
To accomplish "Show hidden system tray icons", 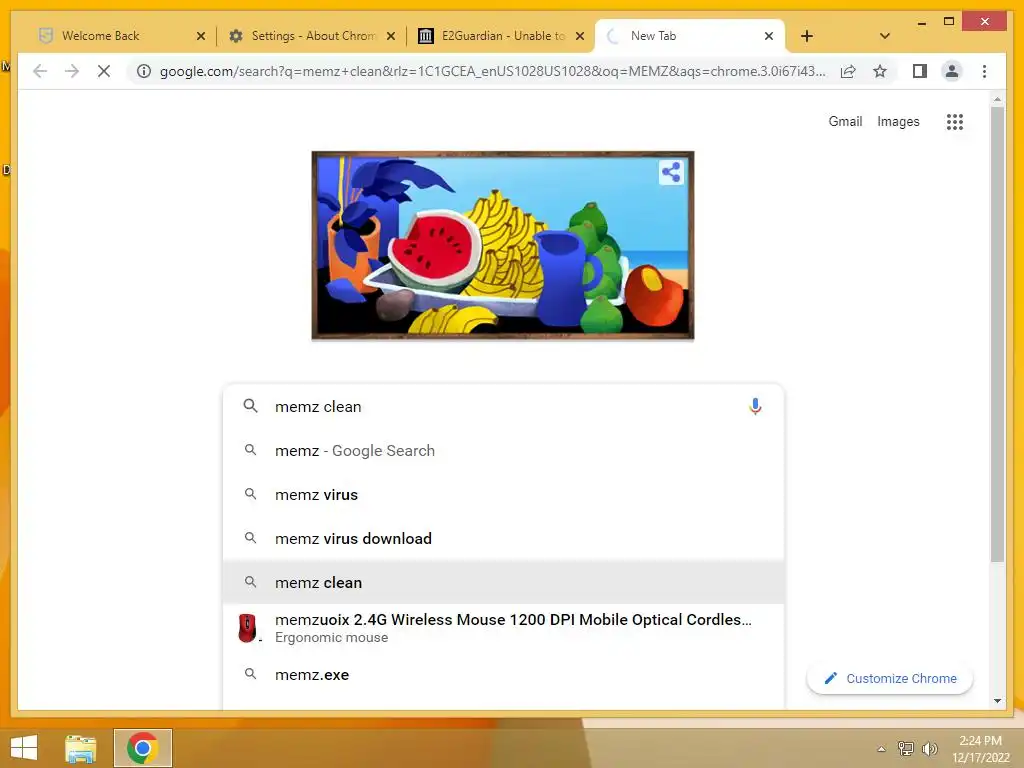I will pos(881,749).
